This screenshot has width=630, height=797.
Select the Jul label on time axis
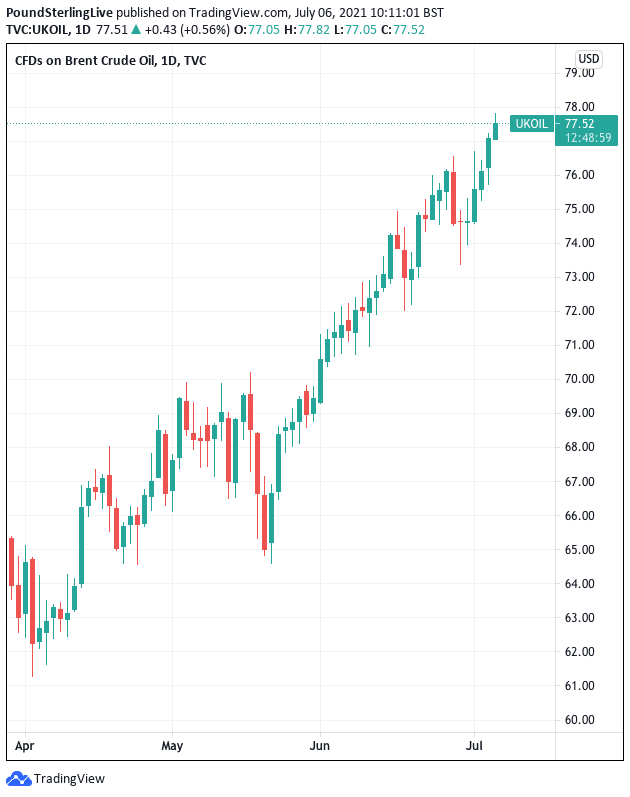[x=474, y=746]
